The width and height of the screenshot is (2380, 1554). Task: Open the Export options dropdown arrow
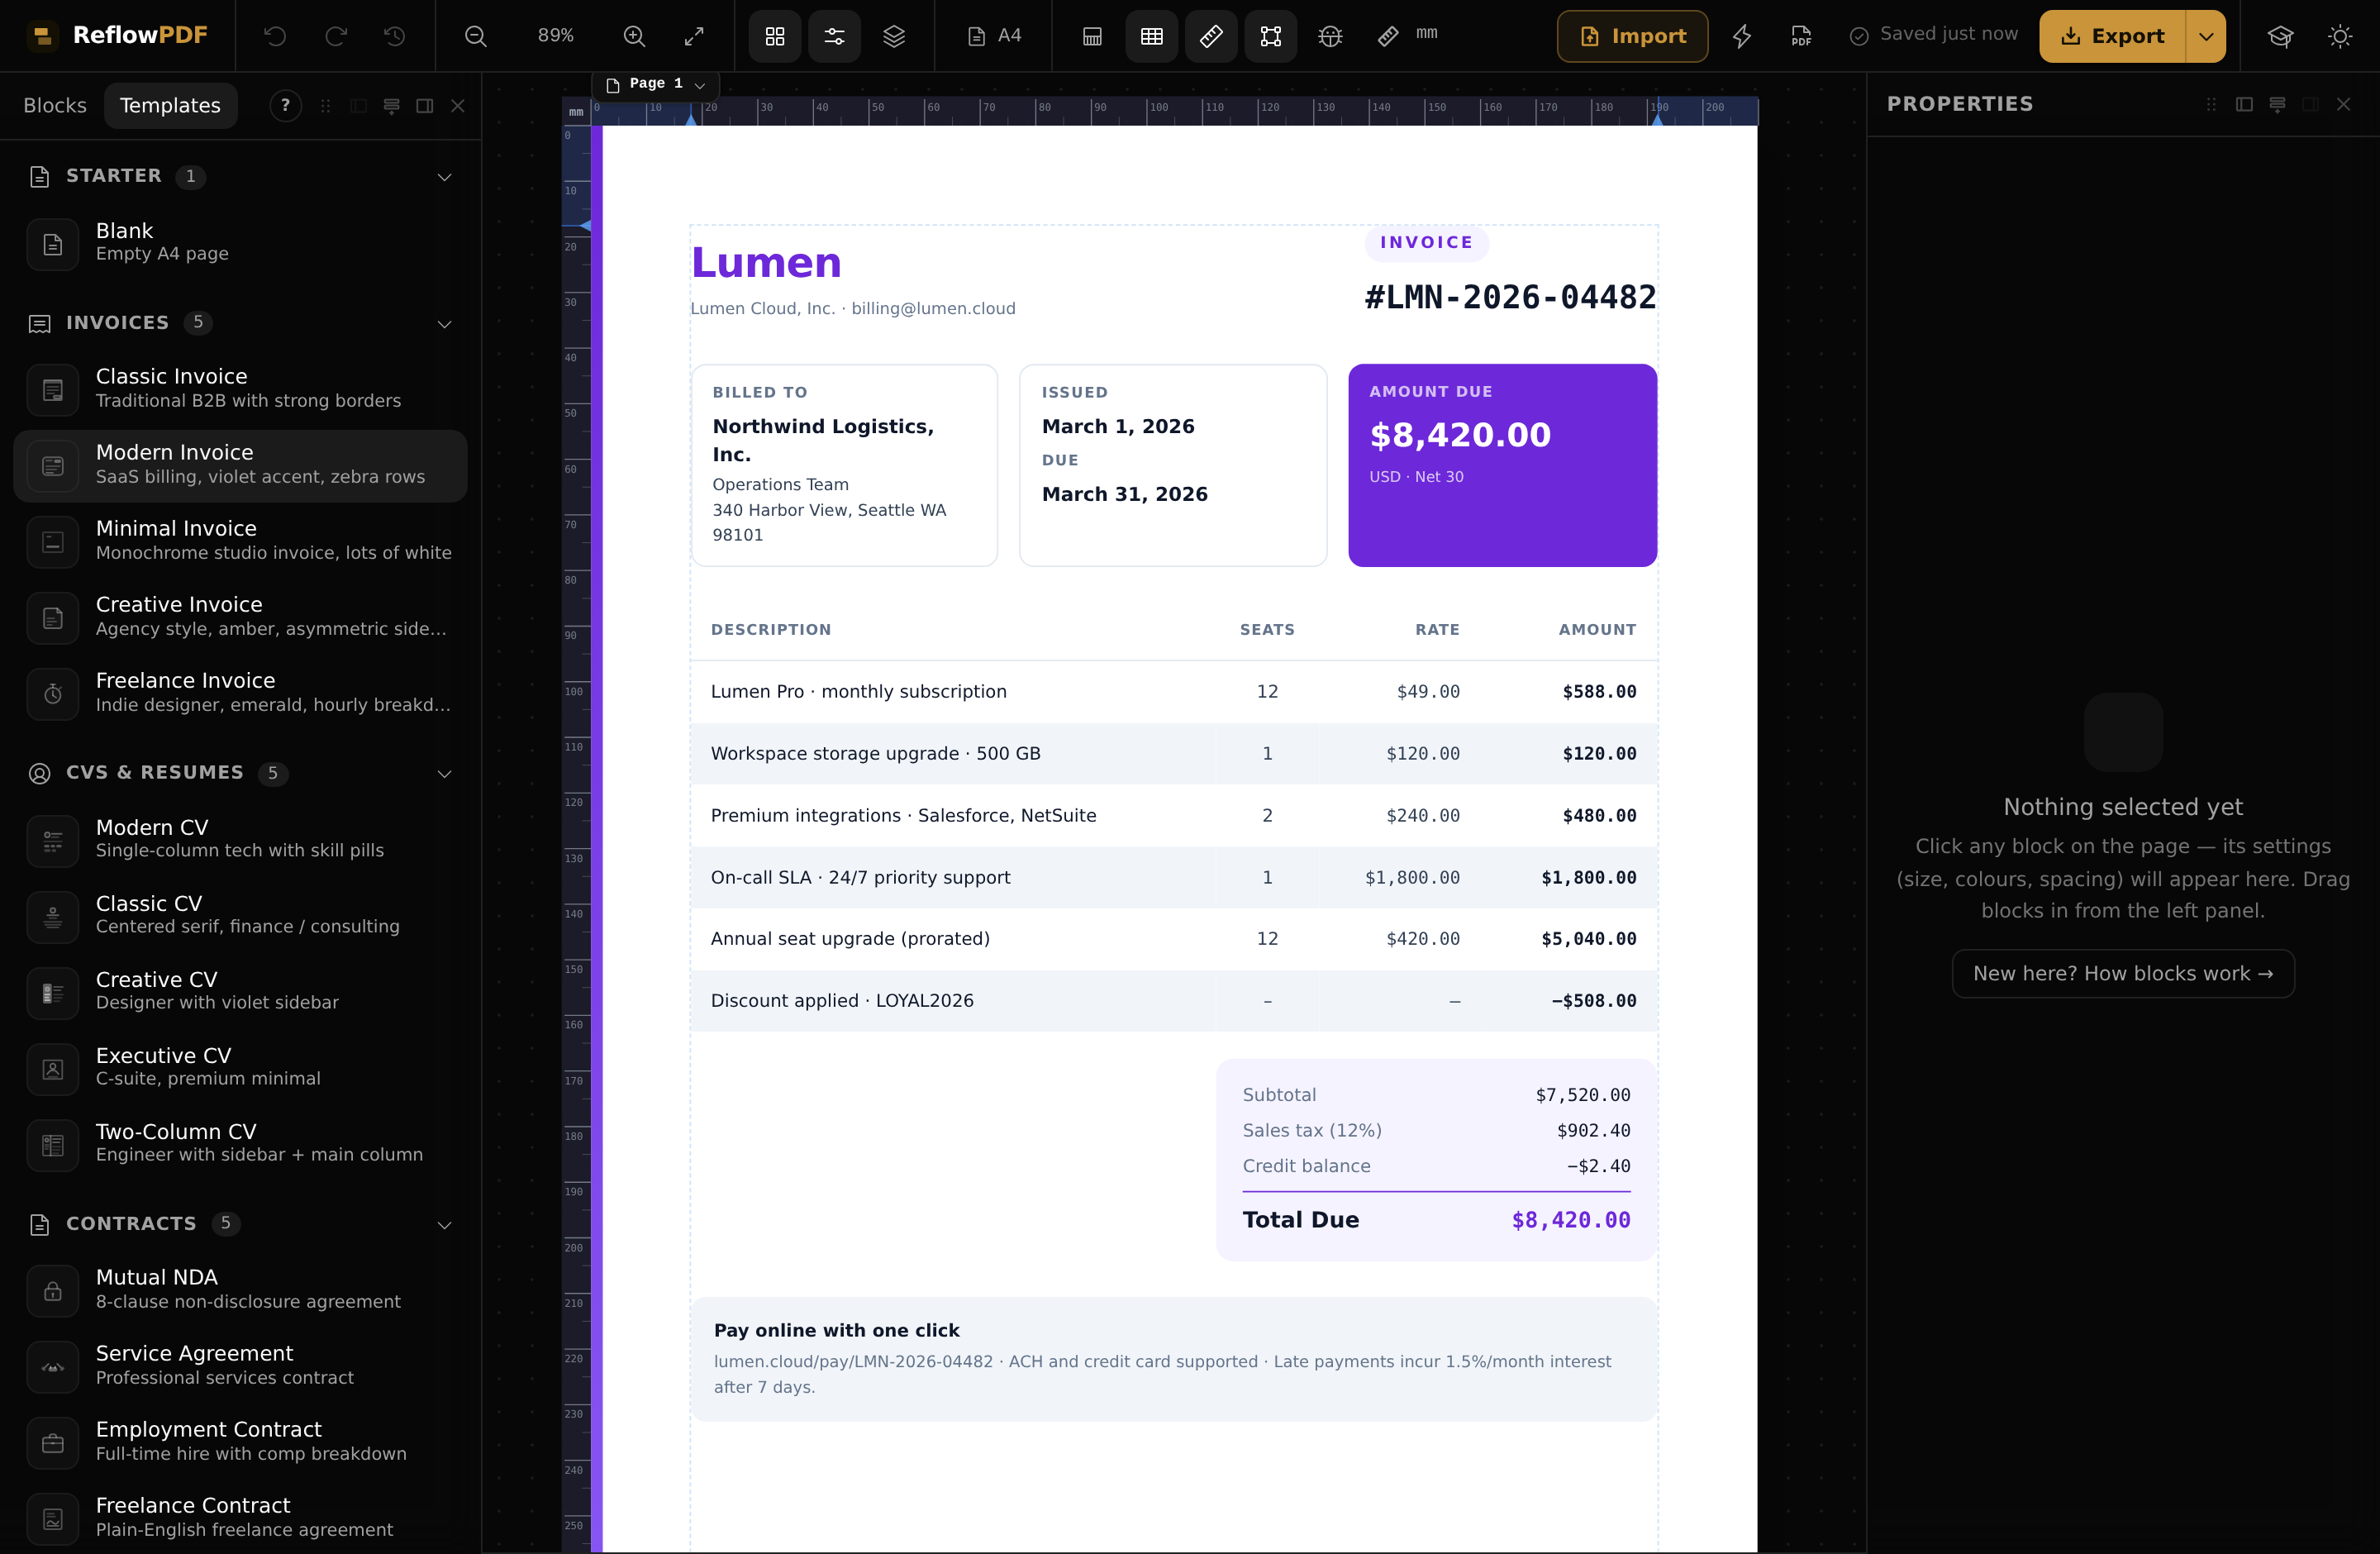tap(2206, 36)
